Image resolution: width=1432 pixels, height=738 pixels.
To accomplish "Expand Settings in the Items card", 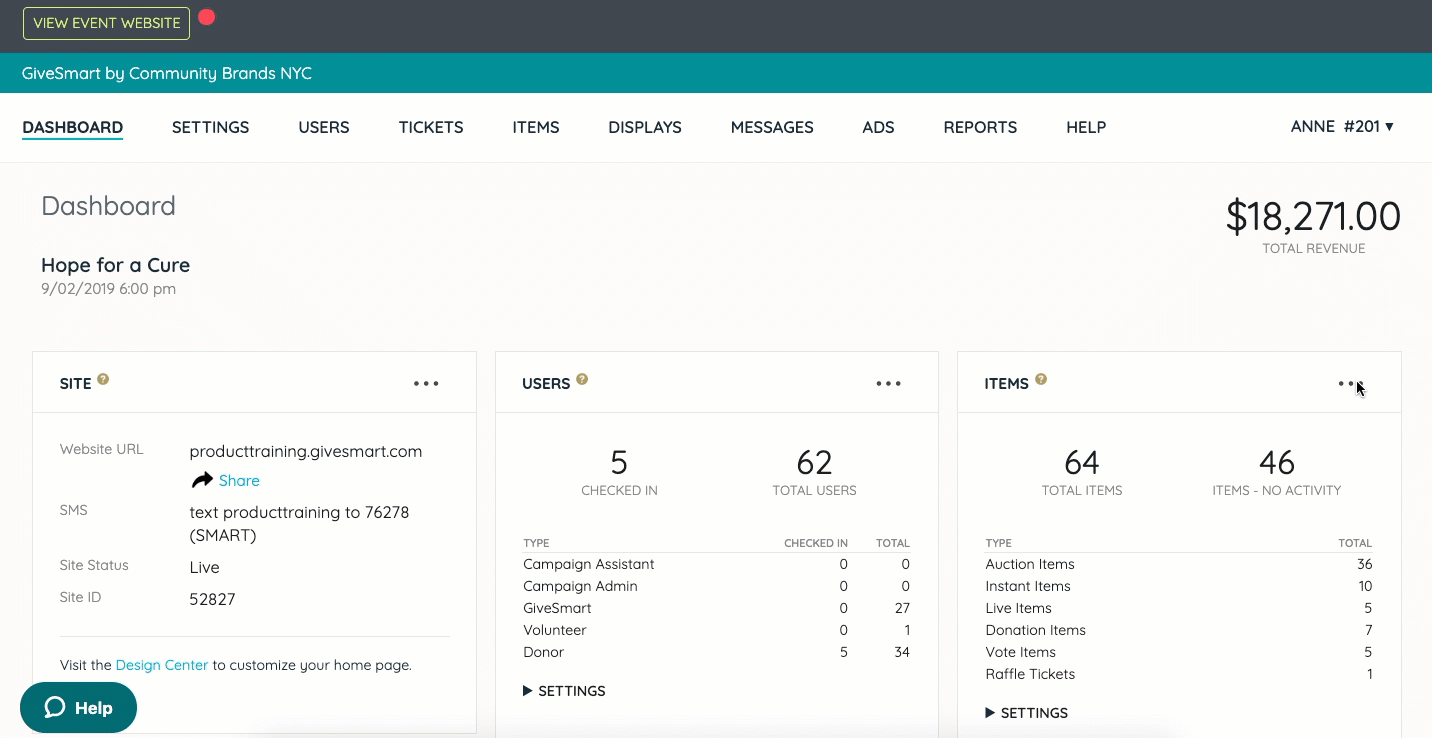I will (x=1026, y=713).
